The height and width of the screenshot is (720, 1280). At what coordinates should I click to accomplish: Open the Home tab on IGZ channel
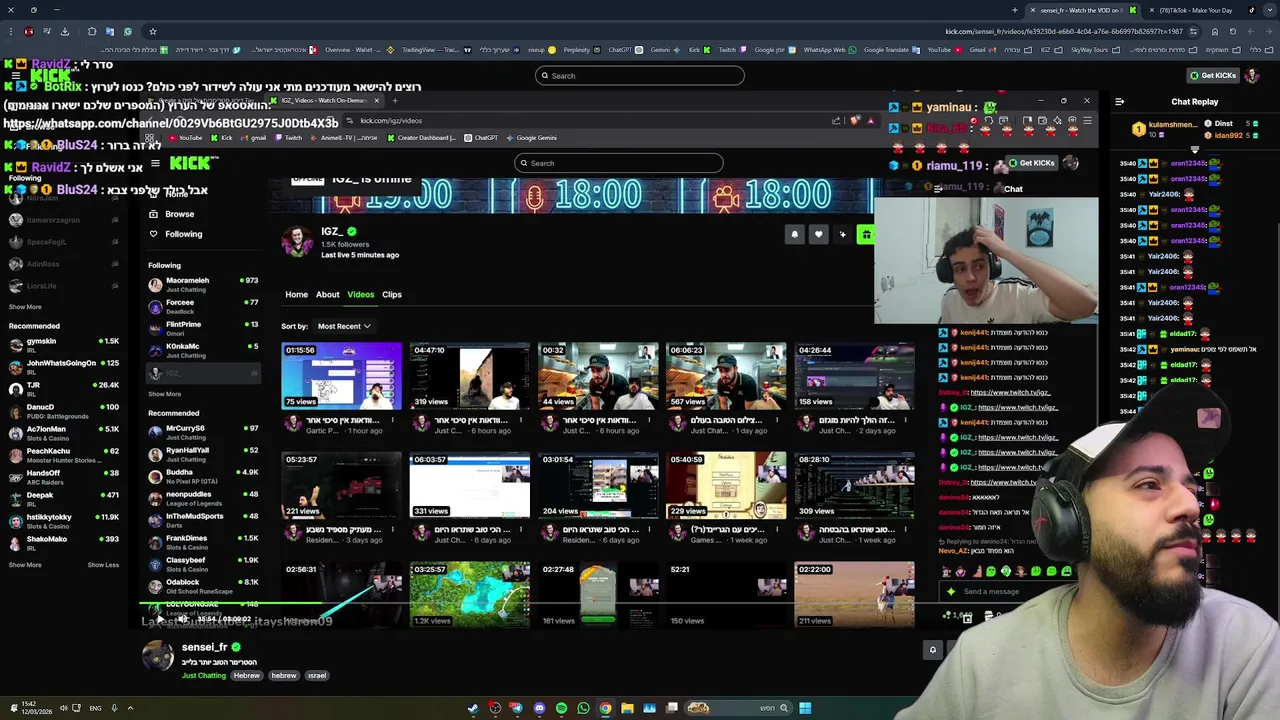(x=297, y=294)
